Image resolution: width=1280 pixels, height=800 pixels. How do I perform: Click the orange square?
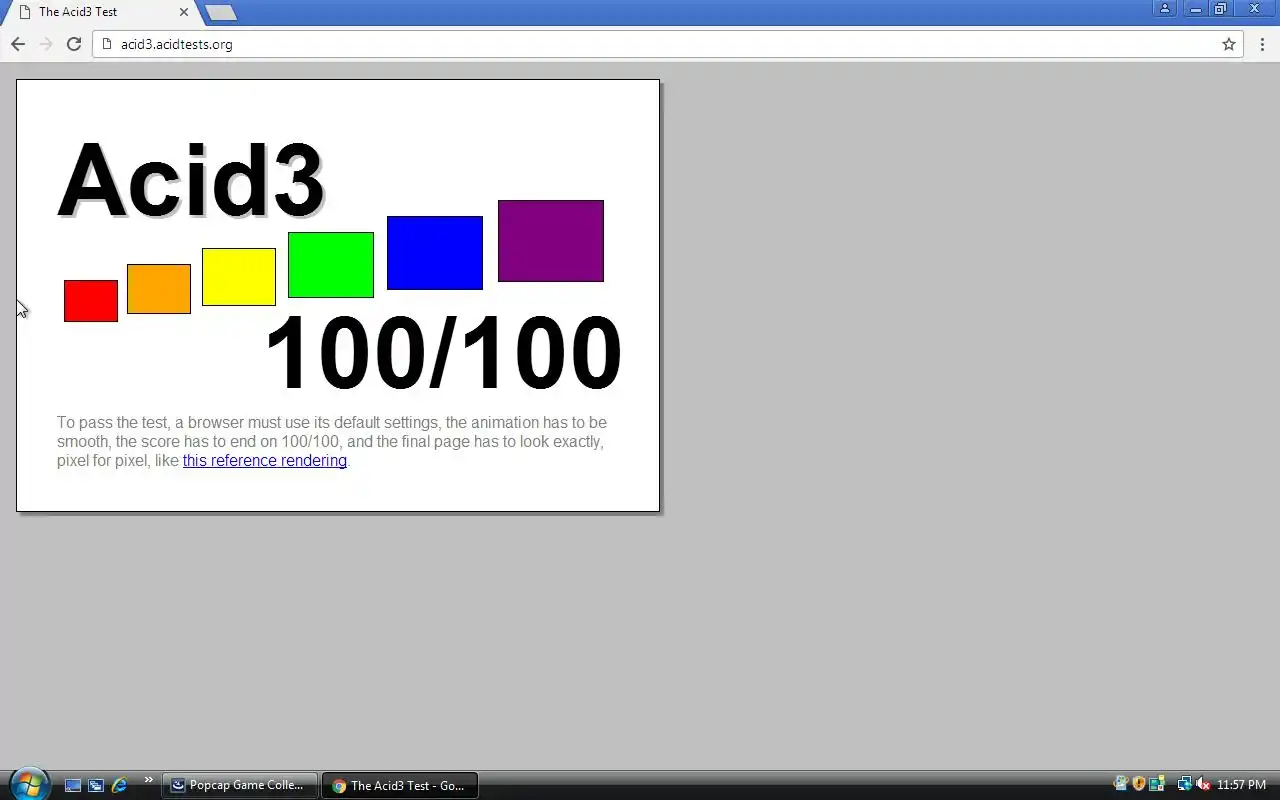(159, 289)
